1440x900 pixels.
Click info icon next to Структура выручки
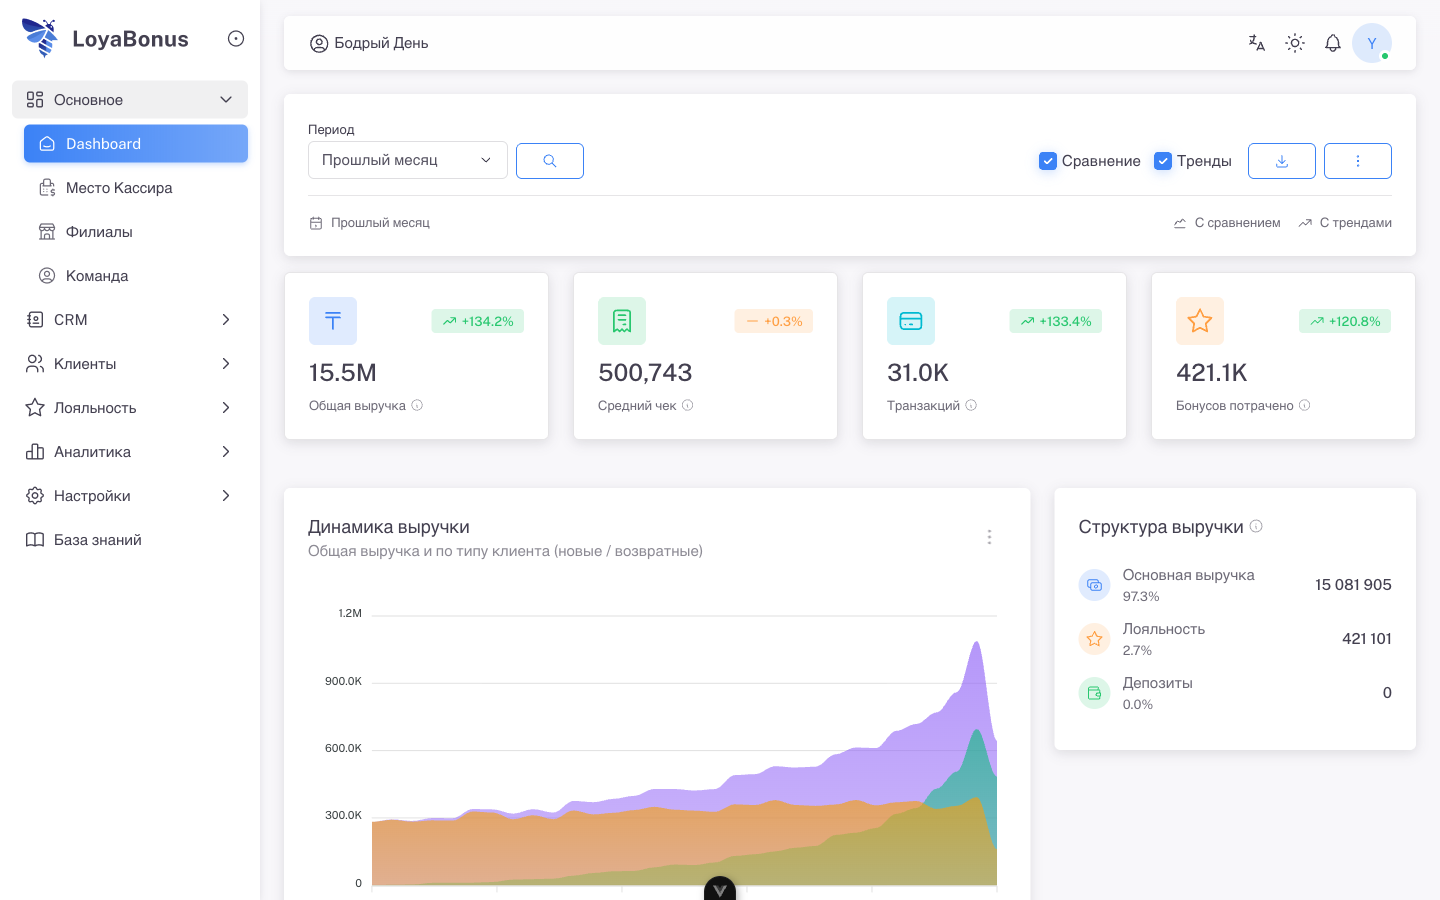click(x=1257, y=526)
